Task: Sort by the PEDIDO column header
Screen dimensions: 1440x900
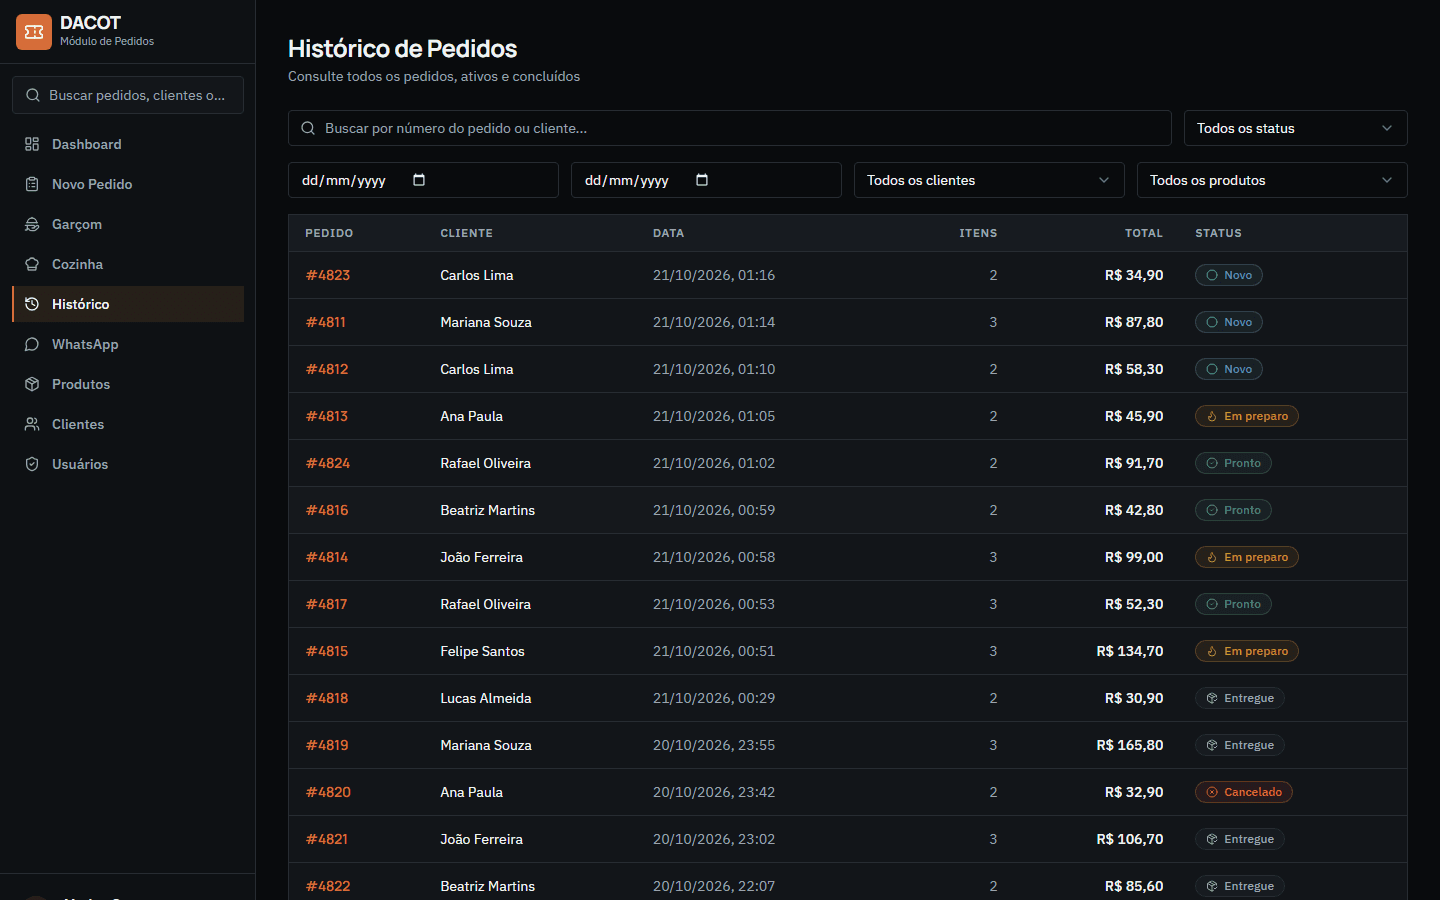Action: click(329, 233)
